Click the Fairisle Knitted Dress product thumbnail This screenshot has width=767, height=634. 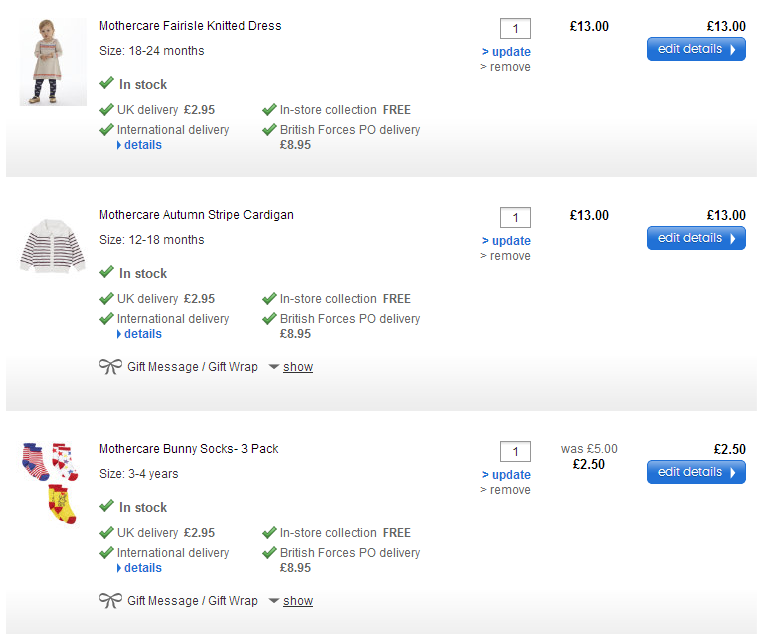46,61
